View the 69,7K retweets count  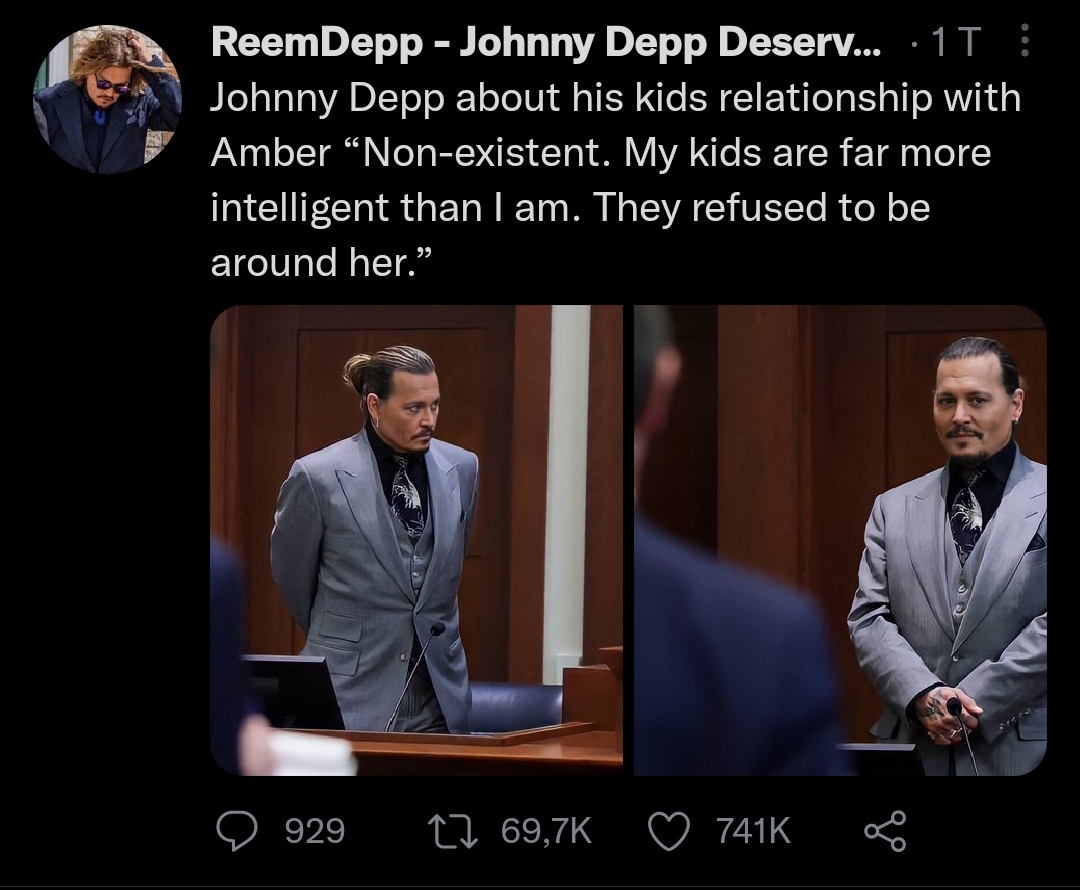coord(547,831)
